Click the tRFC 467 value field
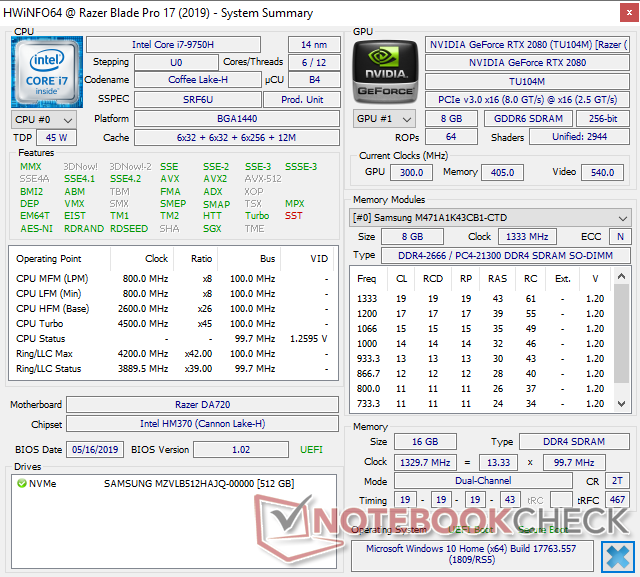This screenshot has width=640, height=577. [x=617, y=499]
